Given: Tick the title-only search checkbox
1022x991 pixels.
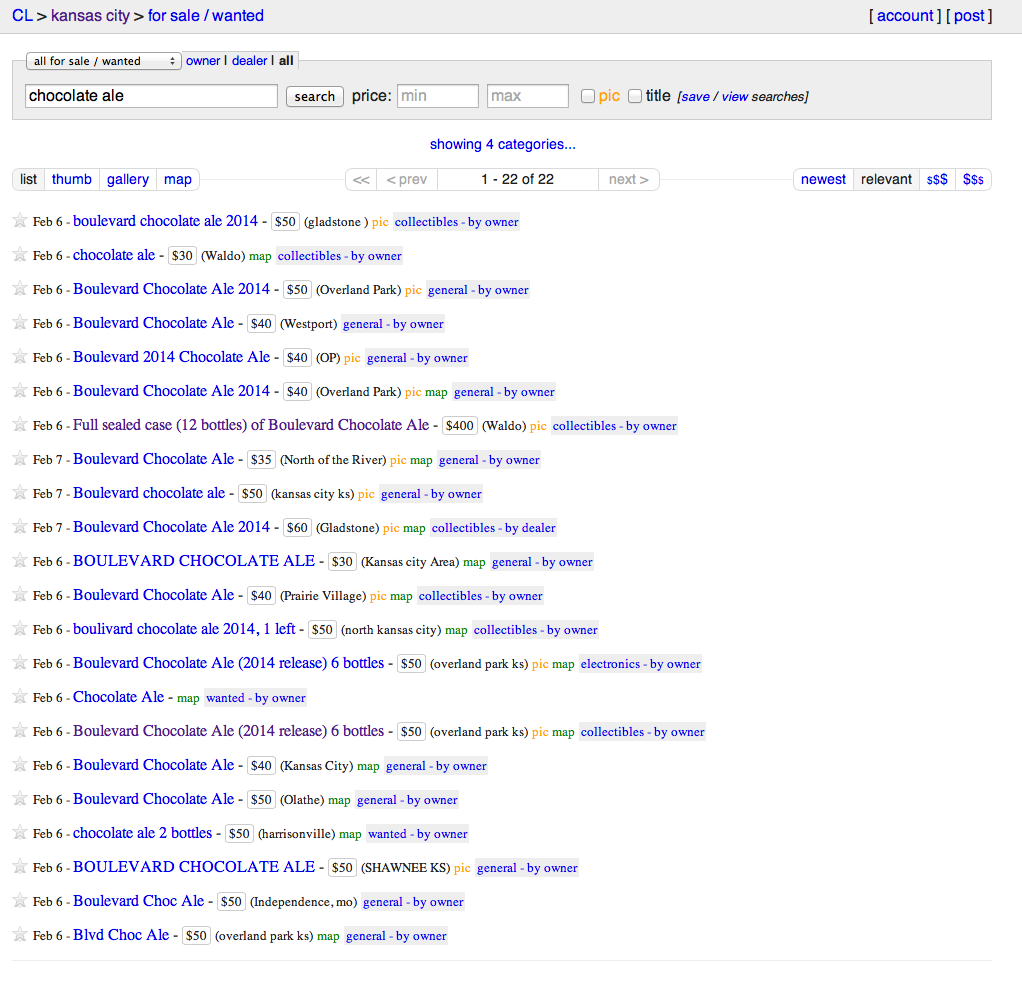Looking at the screenshot, I should 635,96.
